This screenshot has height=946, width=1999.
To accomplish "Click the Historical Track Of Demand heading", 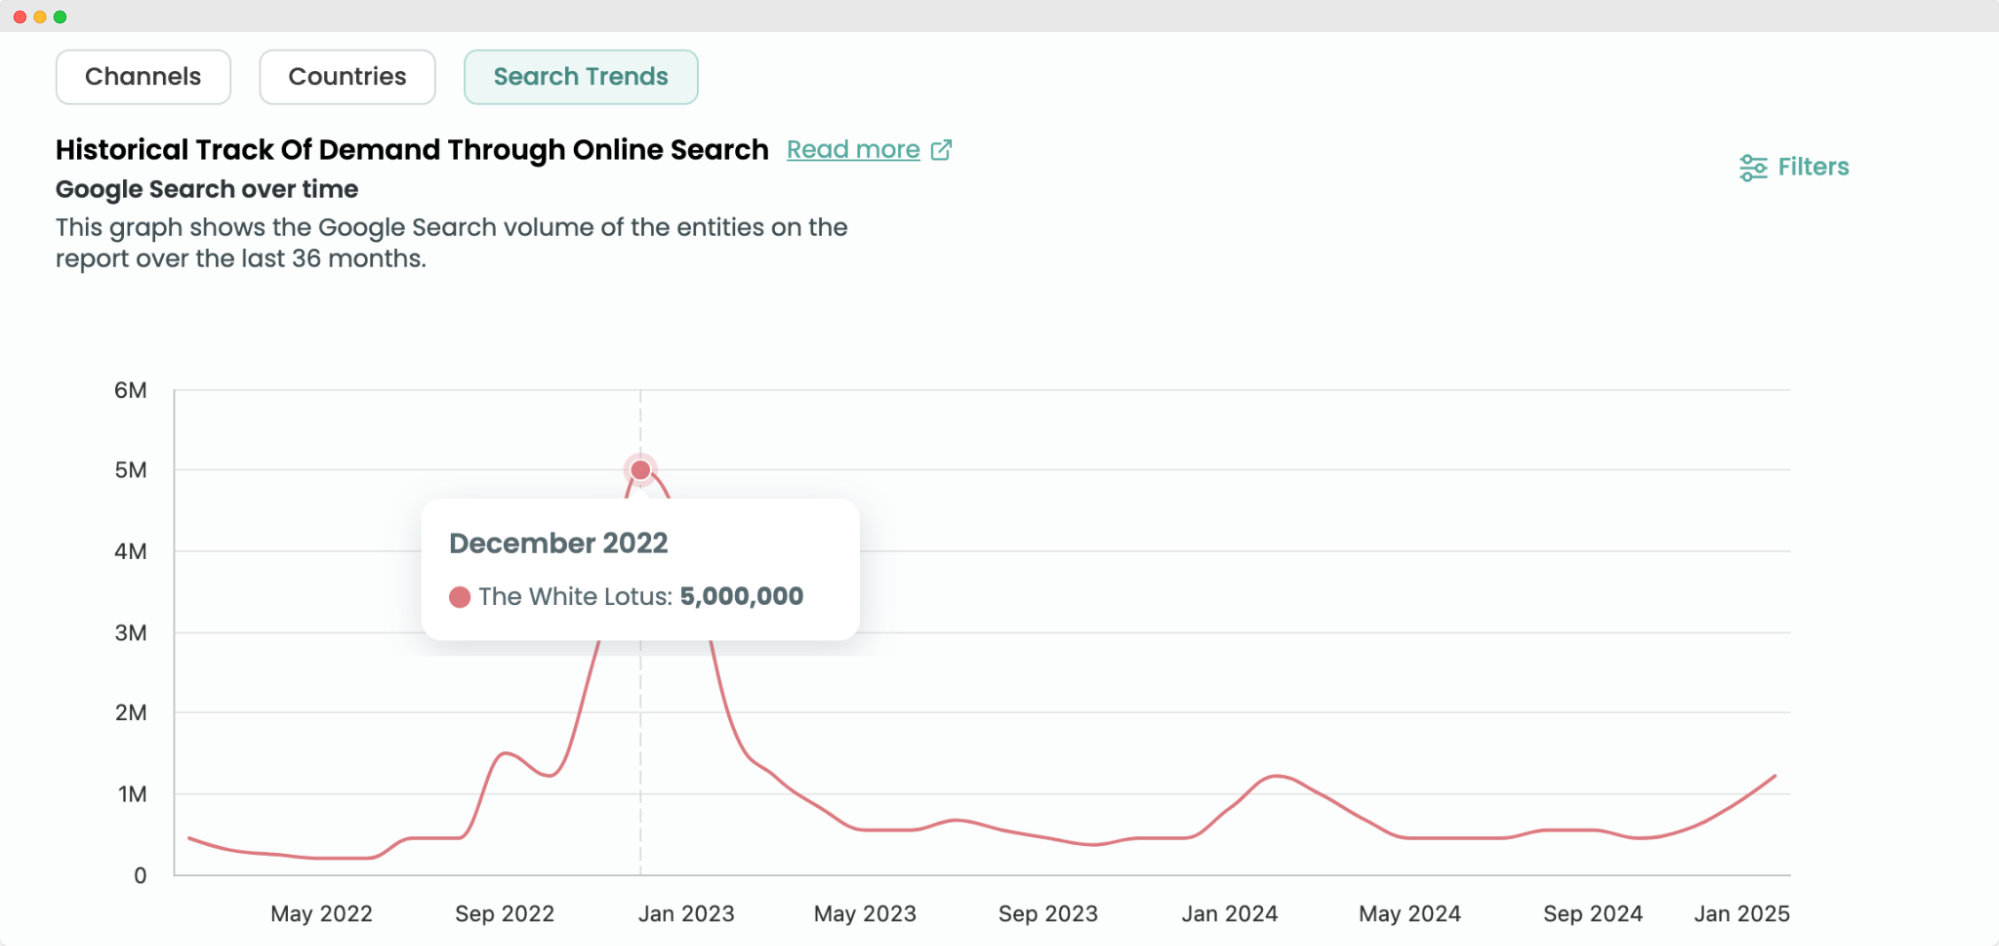I will tap(412, 150).
